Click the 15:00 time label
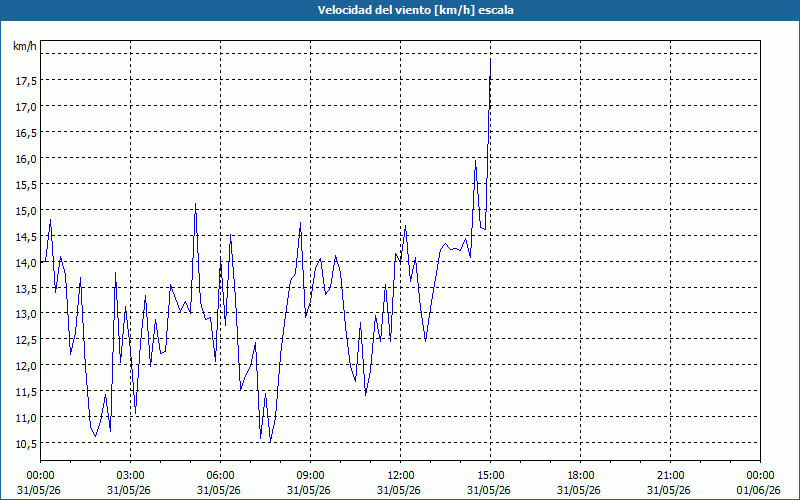Viewport: 800px width, 500px height. point(489,476)
